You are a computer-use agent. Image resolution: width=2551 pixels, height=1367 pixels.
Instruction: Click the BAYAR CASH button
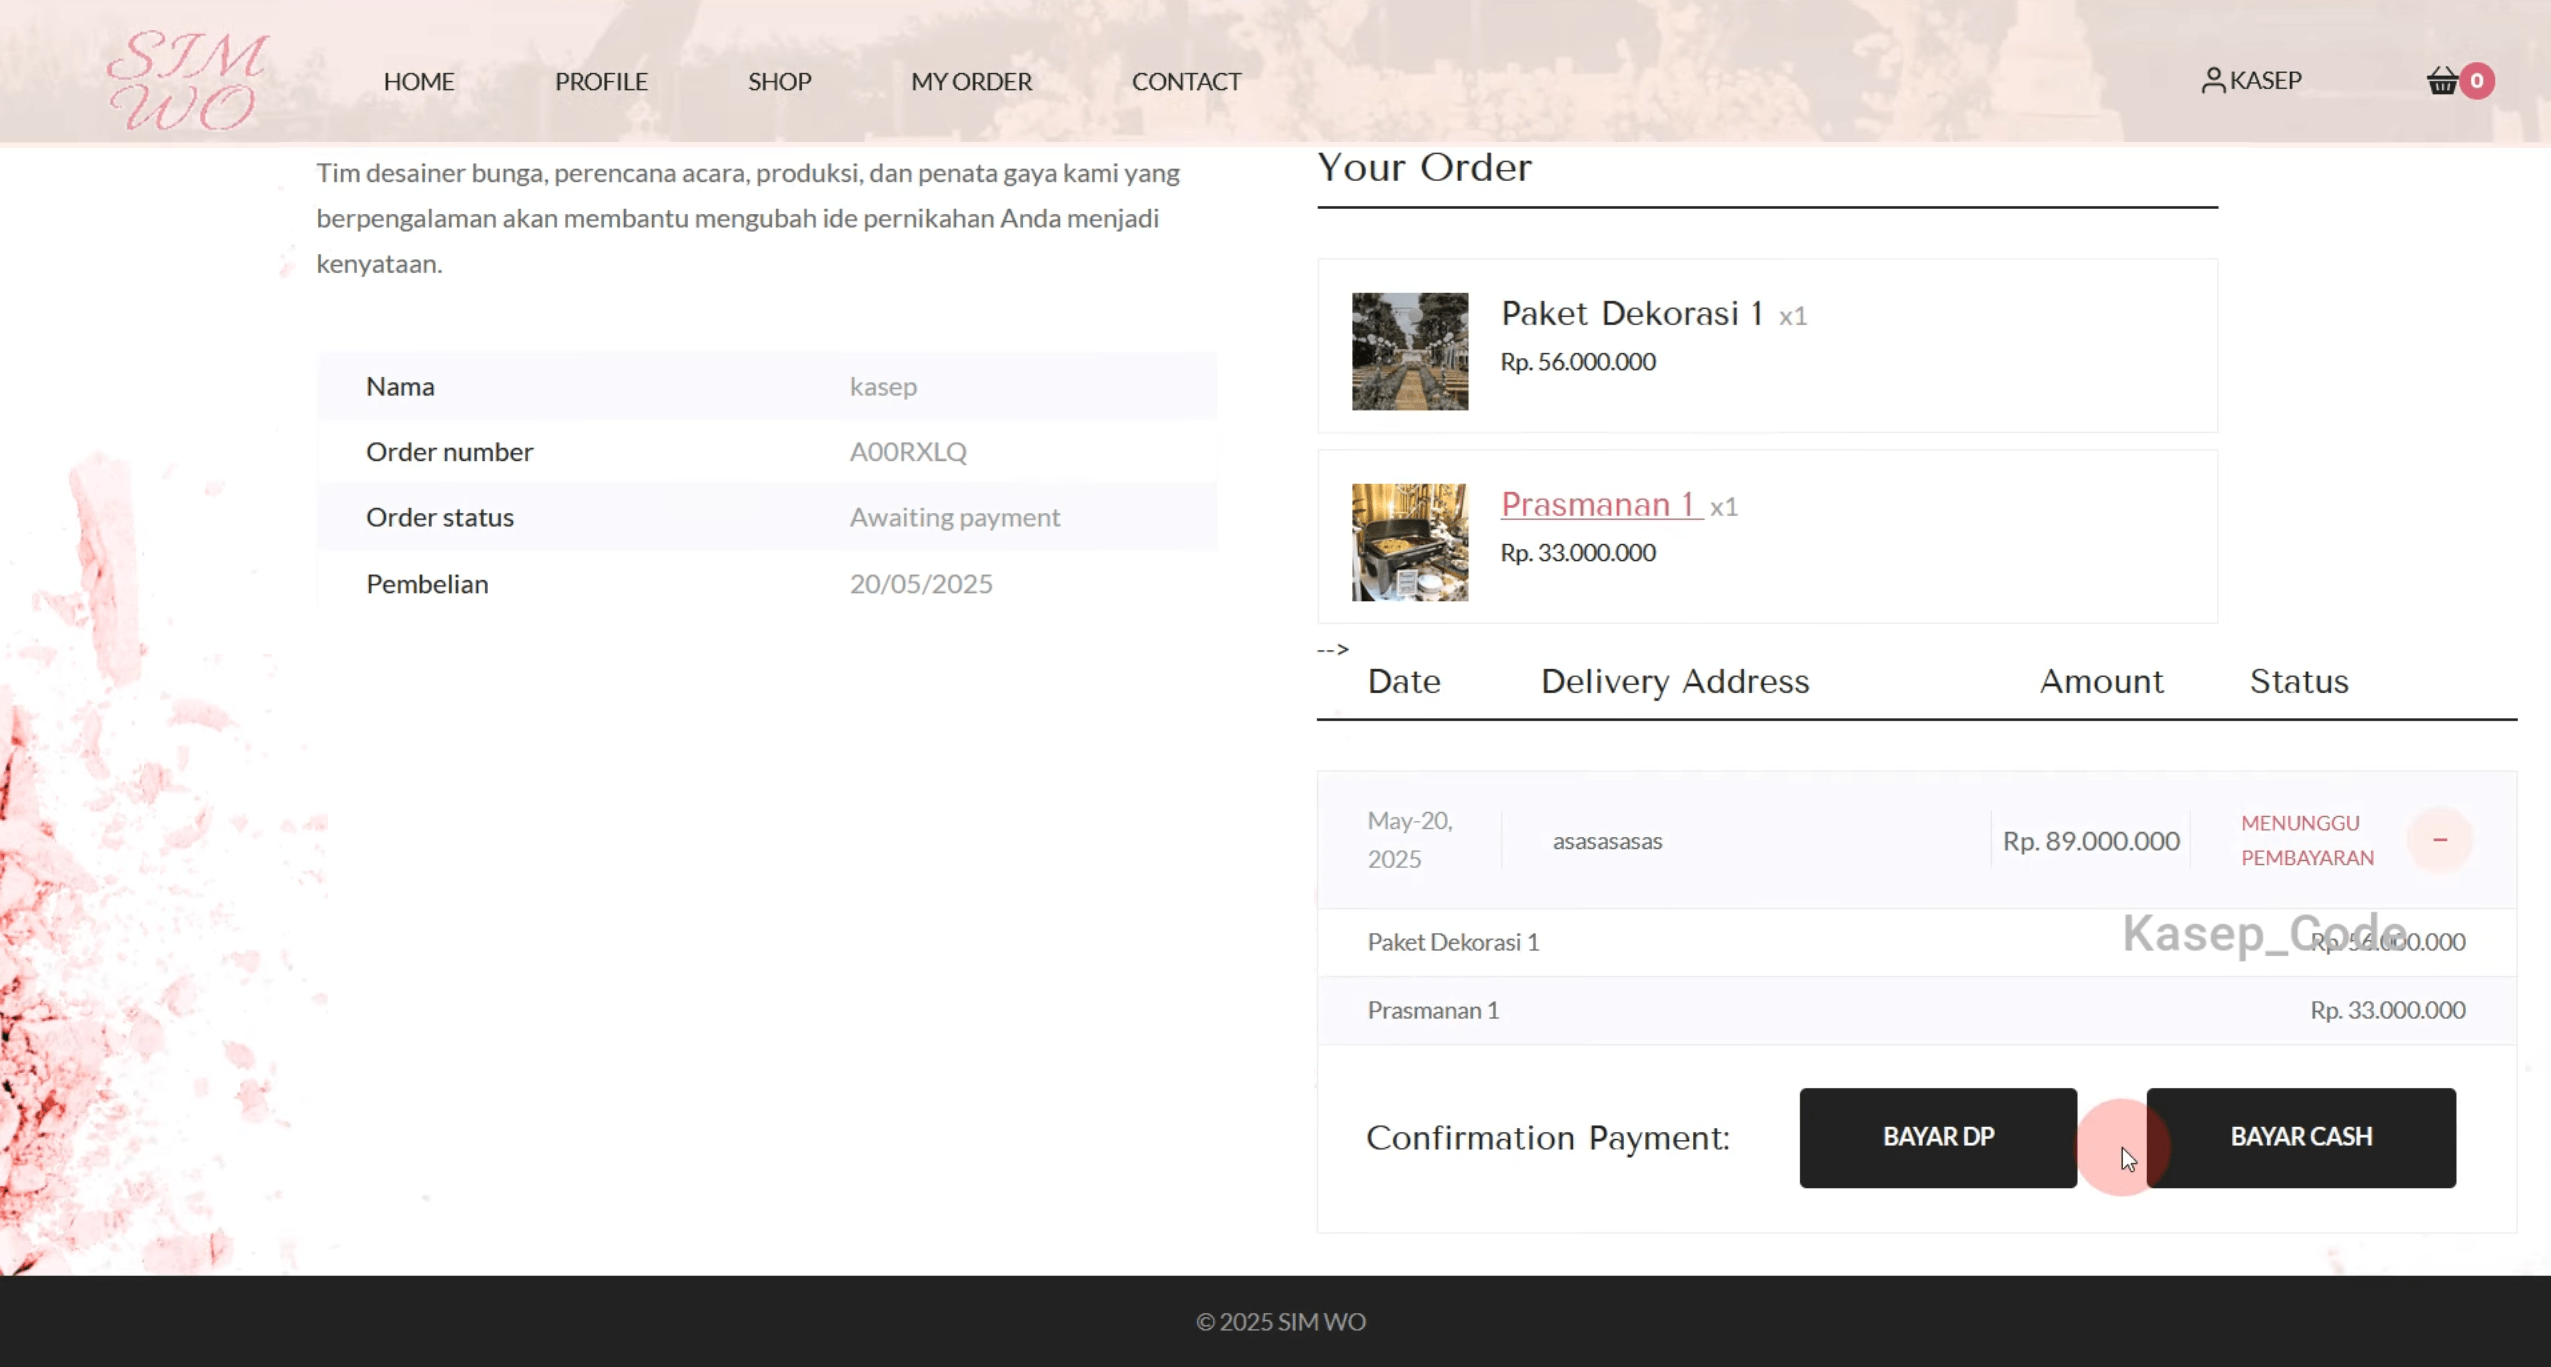pos(2301,1137)
